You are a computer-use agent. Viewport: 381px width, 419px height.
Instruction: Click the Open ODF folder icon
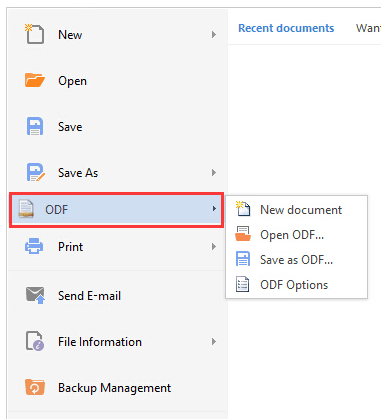(243, 234)
